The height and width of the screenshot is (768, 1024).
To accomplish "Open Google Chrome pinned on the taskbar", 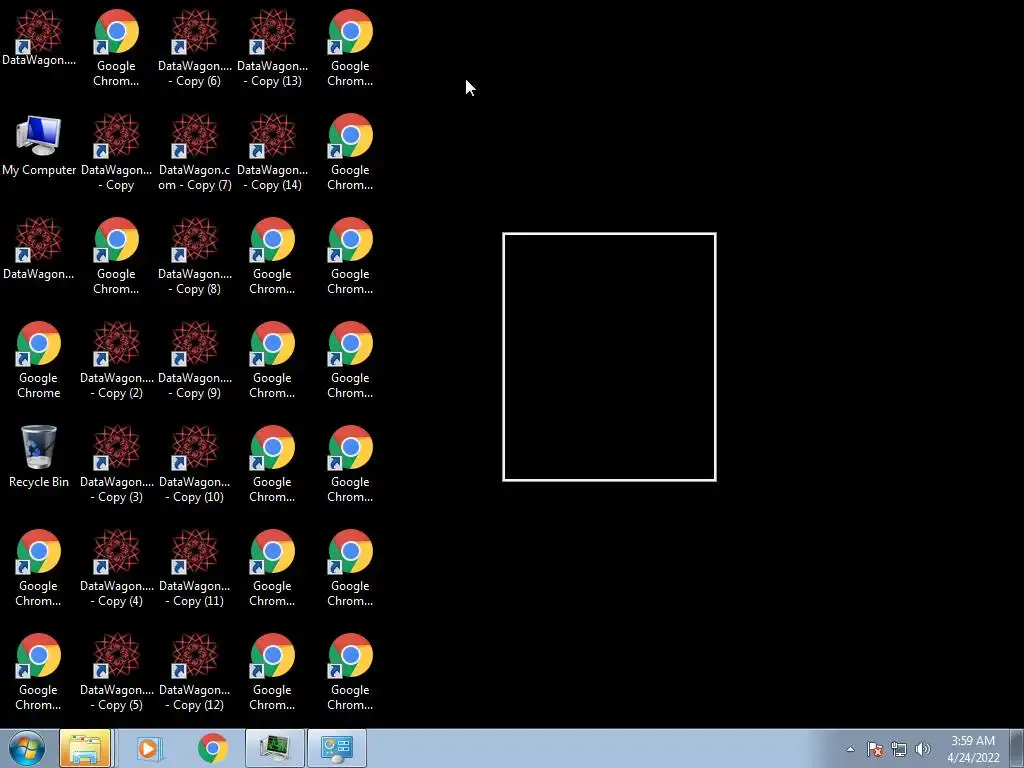I will click(x=212, y=748).
